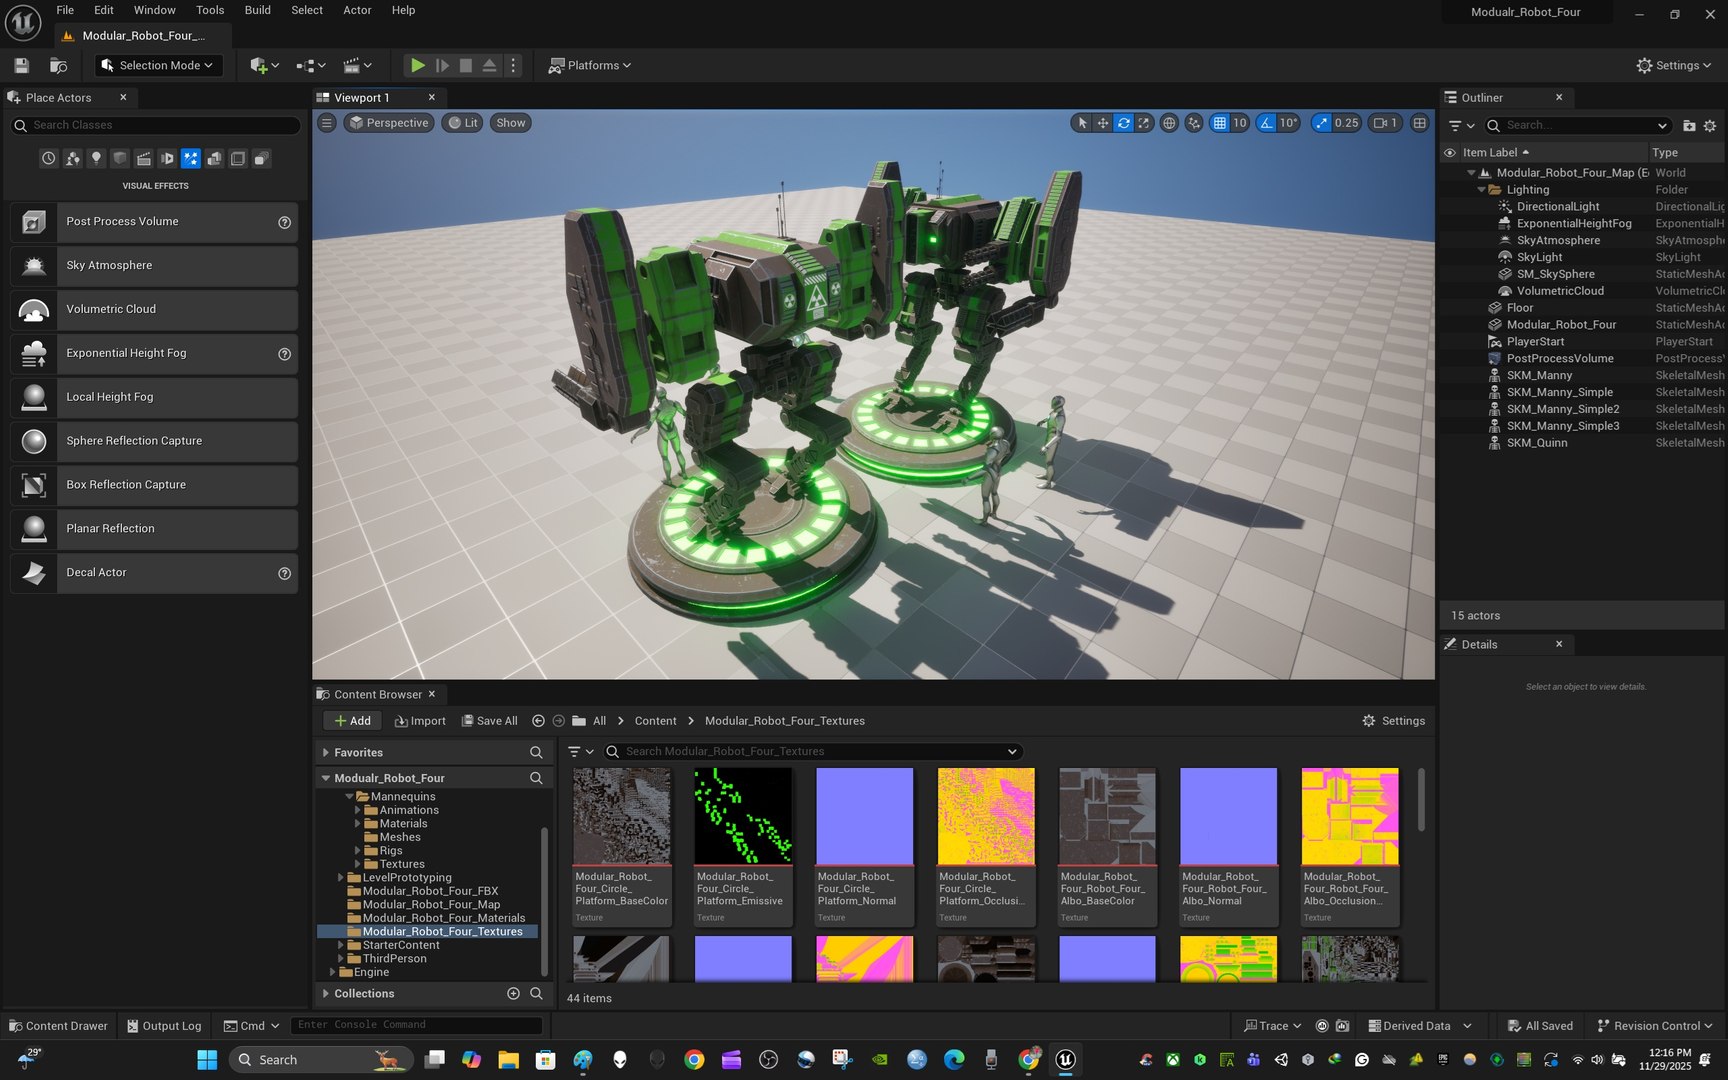Image resolution: width=1728 pixels, height=1080 pixels.
Task: Open Decal Actor help question icon
Action: click(284, 573)
